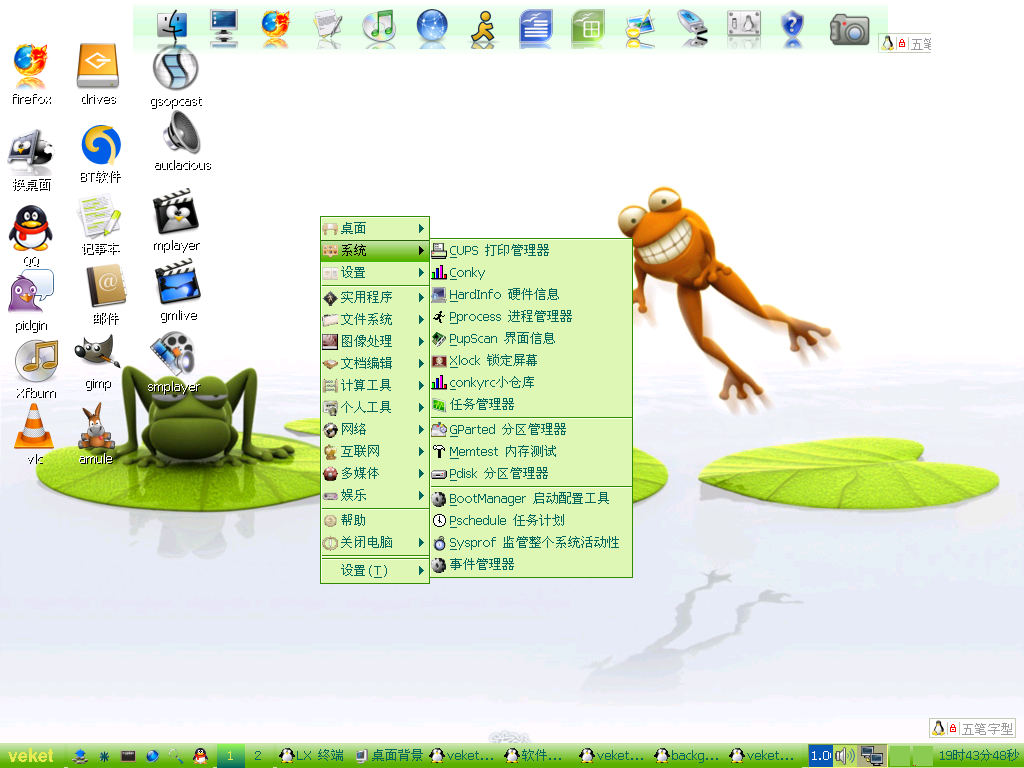This screenshot has width=1024, height=768.
Task: Click the taskbar clock 19时43分48秒
Action: (978, 756)
